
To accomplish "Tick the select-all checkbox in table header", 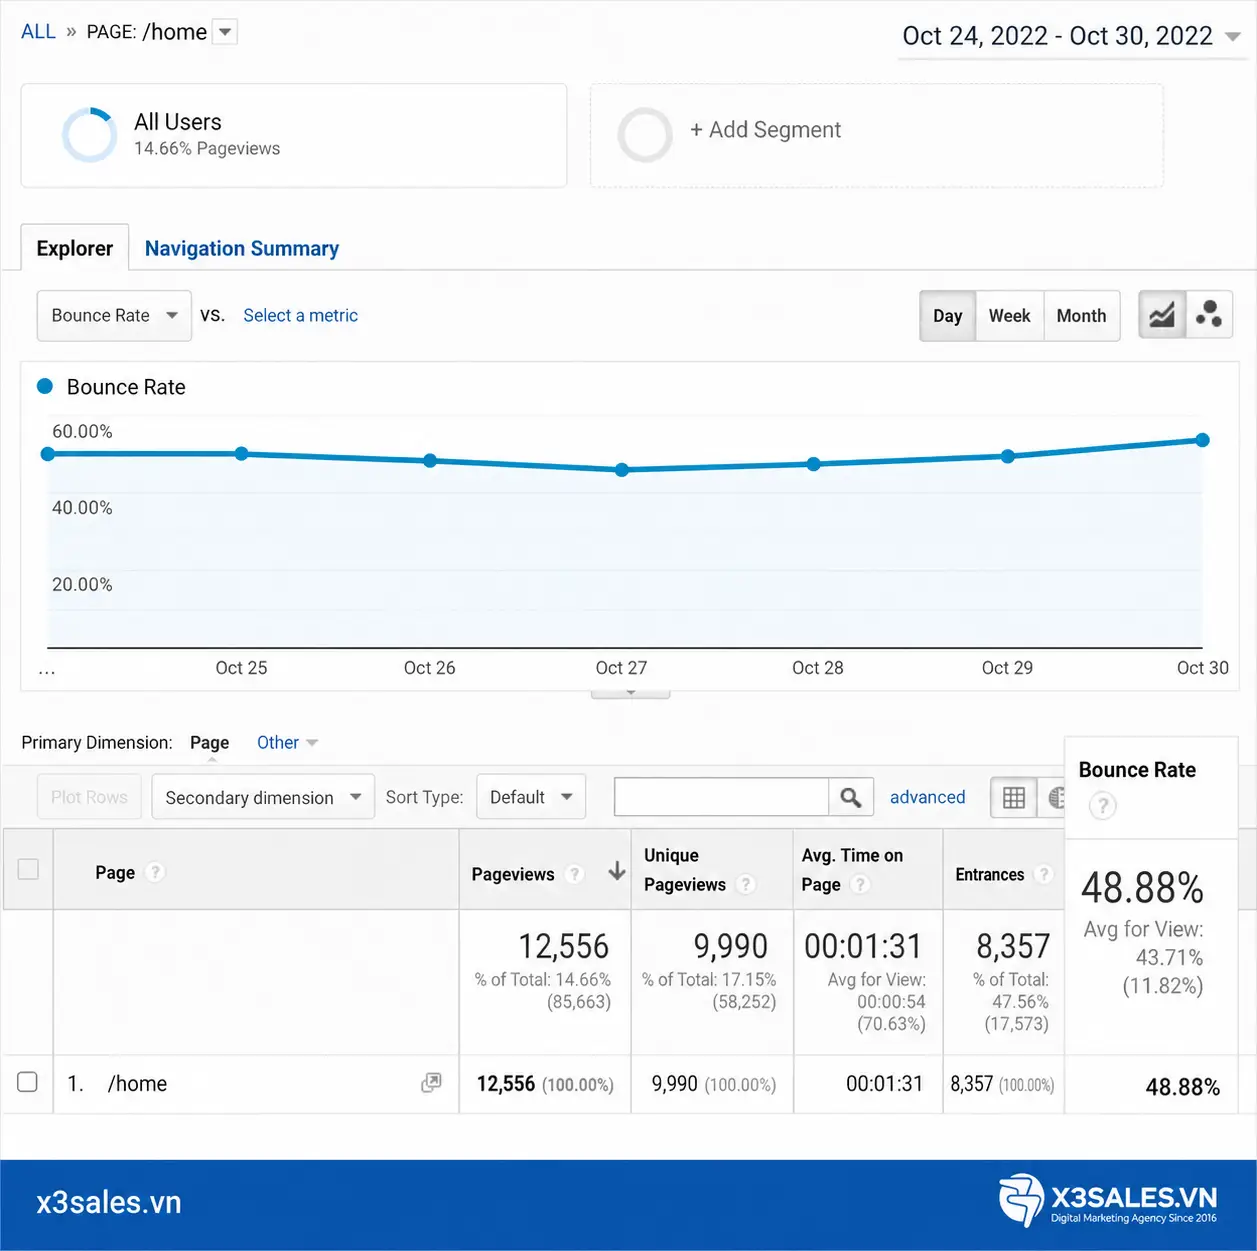I will (x=28, y=869).
